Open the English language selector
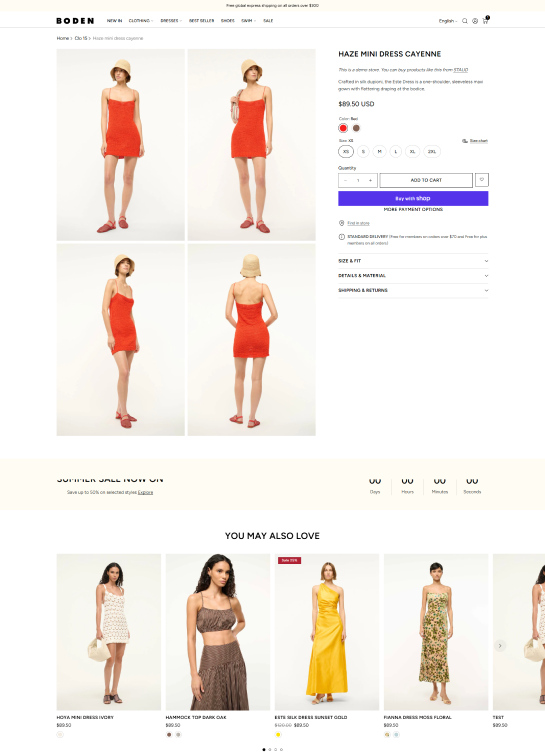The height and width of the screenshot is (752, 545). [448, 21]
